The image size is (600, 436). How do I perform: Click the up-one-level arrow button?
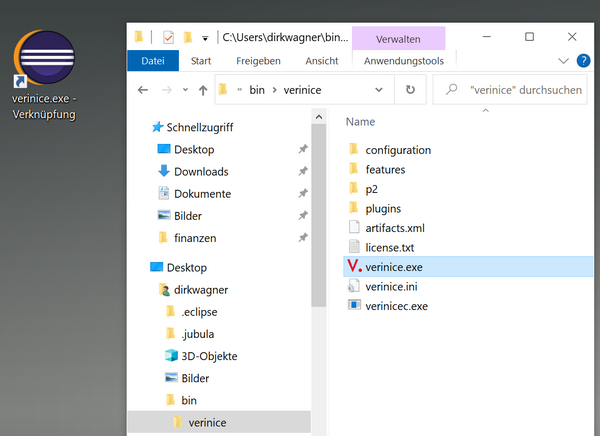click(x=203, y=90)
